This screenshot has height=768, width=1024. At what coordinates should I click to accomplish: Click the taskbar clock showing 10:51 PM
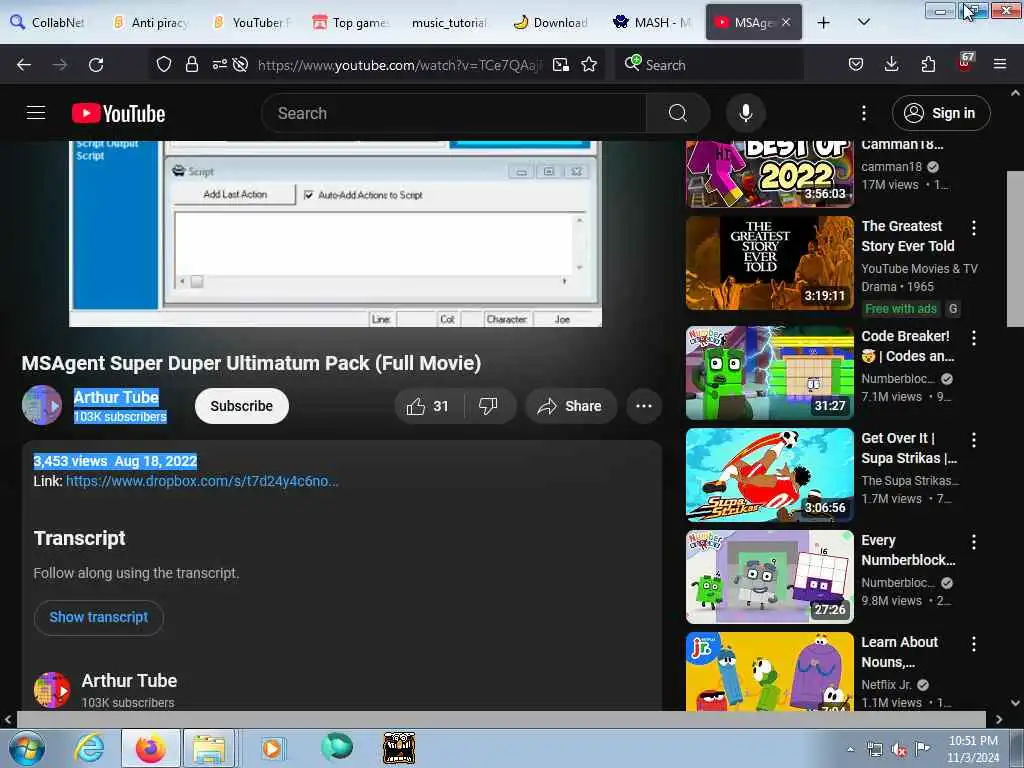972,749
